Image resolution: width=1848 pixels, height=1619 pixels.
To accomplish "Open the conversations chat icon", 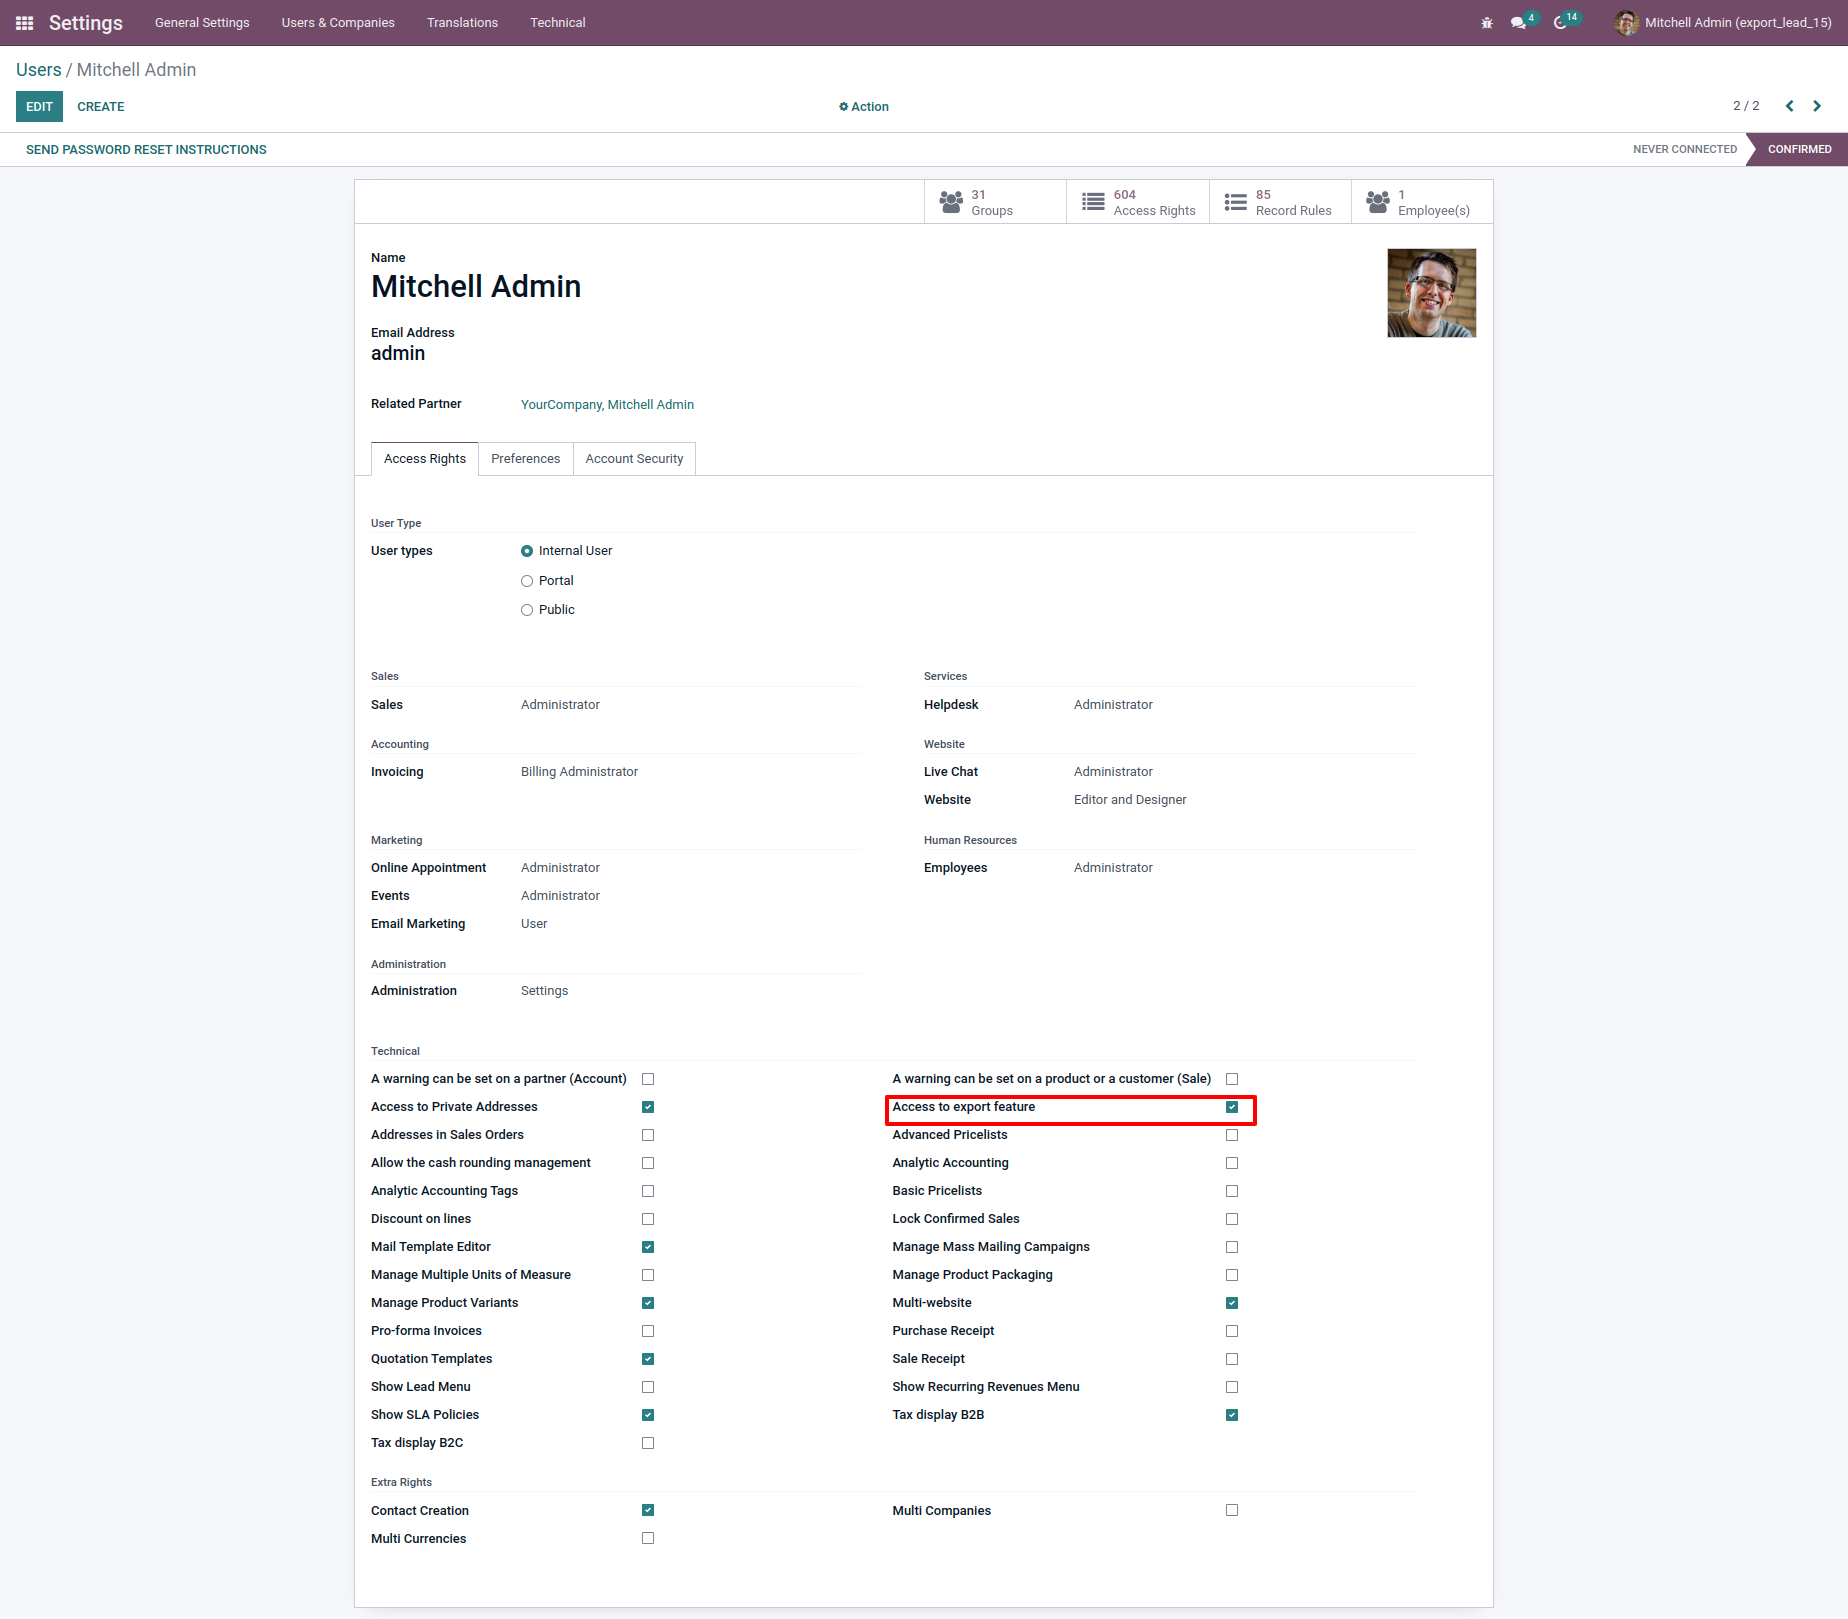I will click(1519, 22).
